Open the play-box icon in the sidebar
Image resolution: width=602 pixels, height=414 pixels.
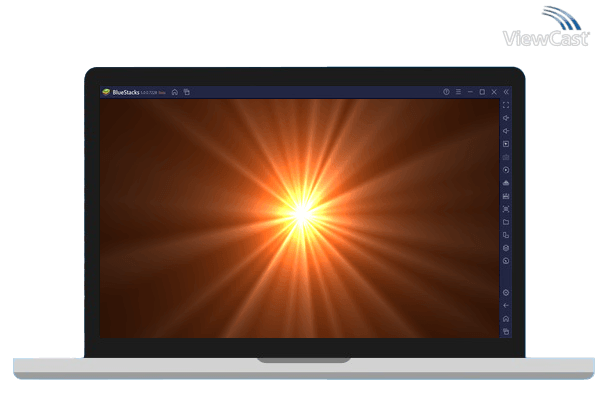[x=506, y=144]
